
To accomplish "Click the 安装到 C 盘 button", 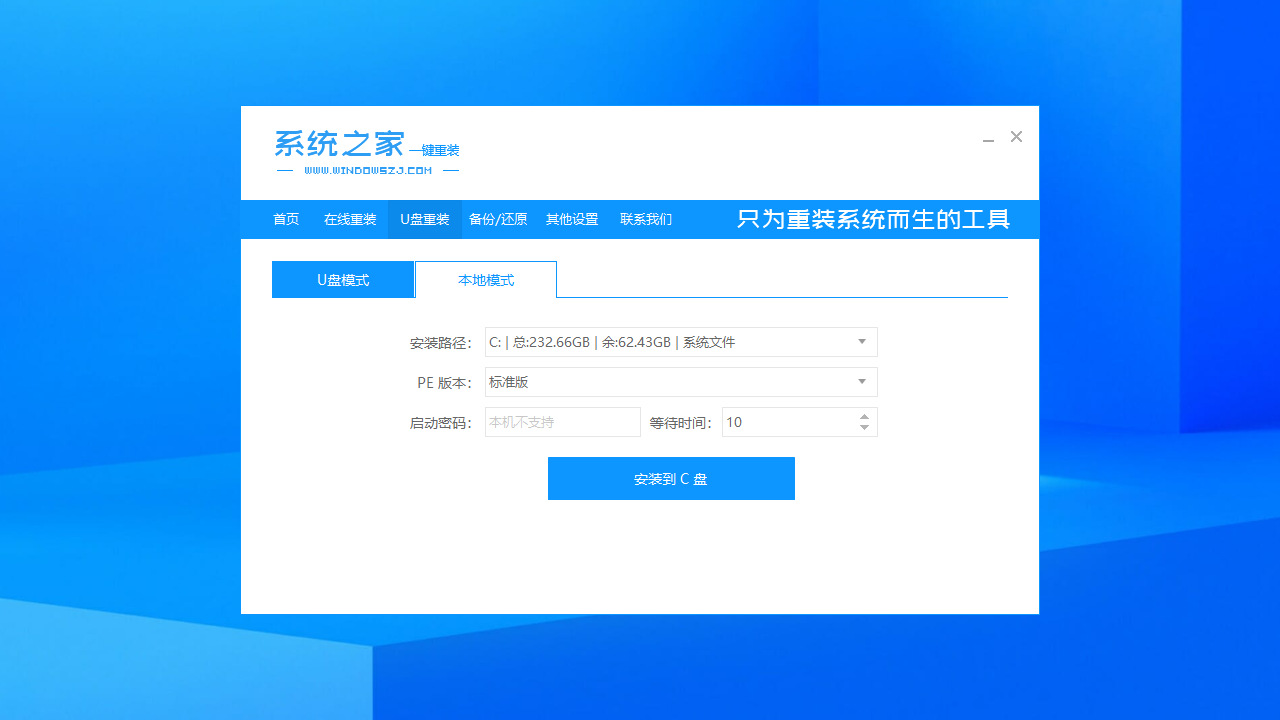I will point(671,478).
